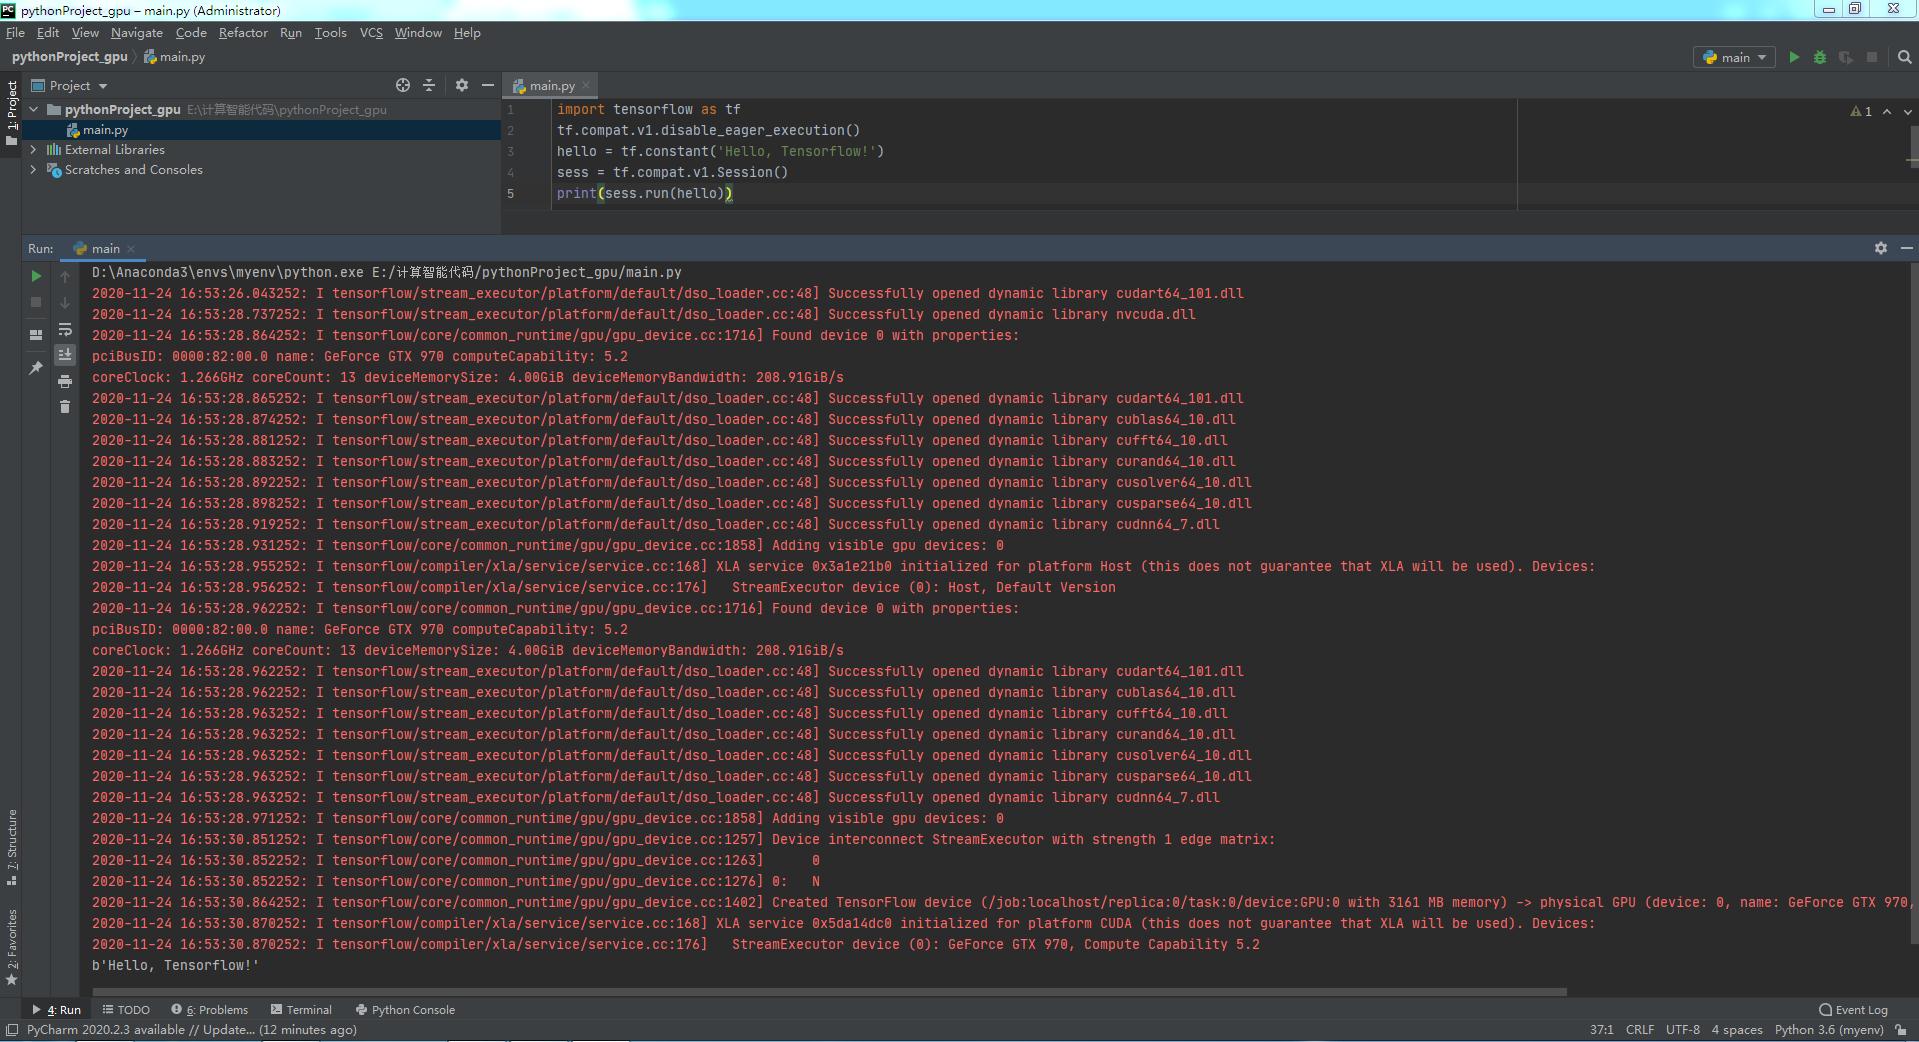Screen dimensions: 1919x1042
Task: Run main with the green play icon in top toolbar
Action: click(1794, 57)
